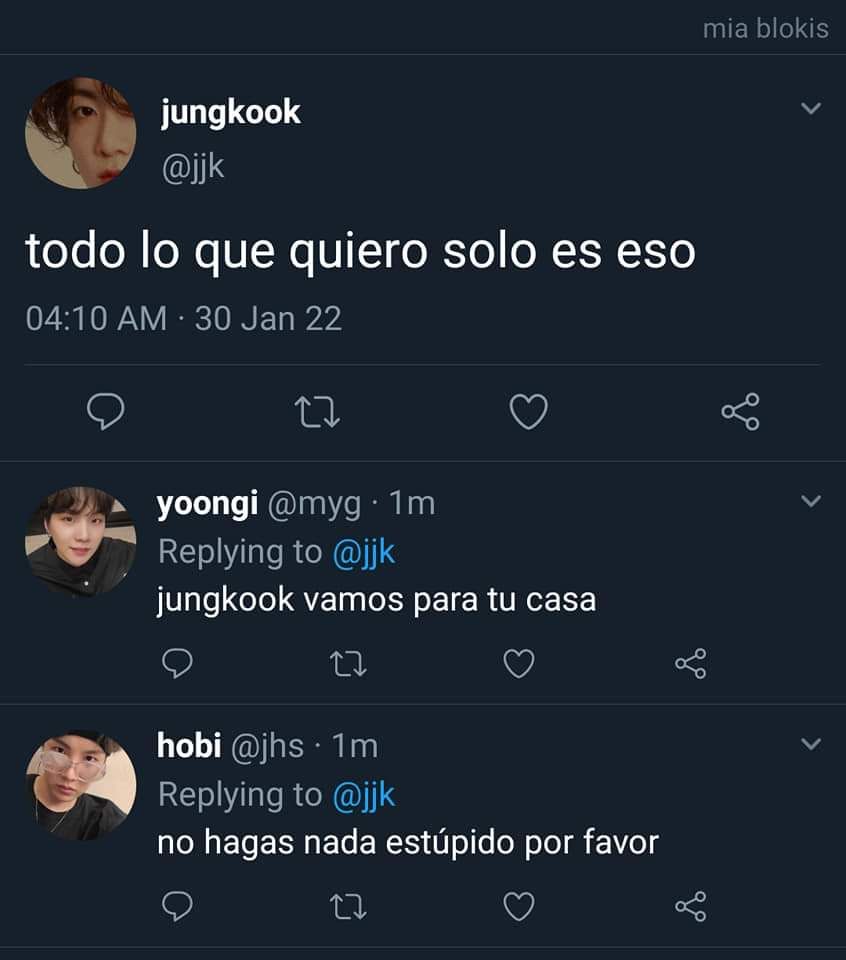Open hobi's profile avatar
The image size is (846, 960).
(81, 785)
